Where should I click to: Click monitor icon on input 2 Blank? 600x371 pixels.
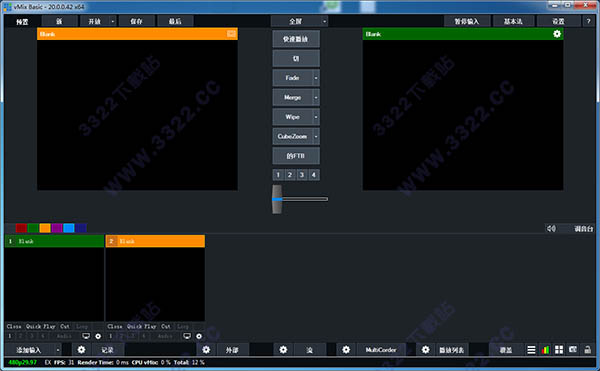pos(187,336)
